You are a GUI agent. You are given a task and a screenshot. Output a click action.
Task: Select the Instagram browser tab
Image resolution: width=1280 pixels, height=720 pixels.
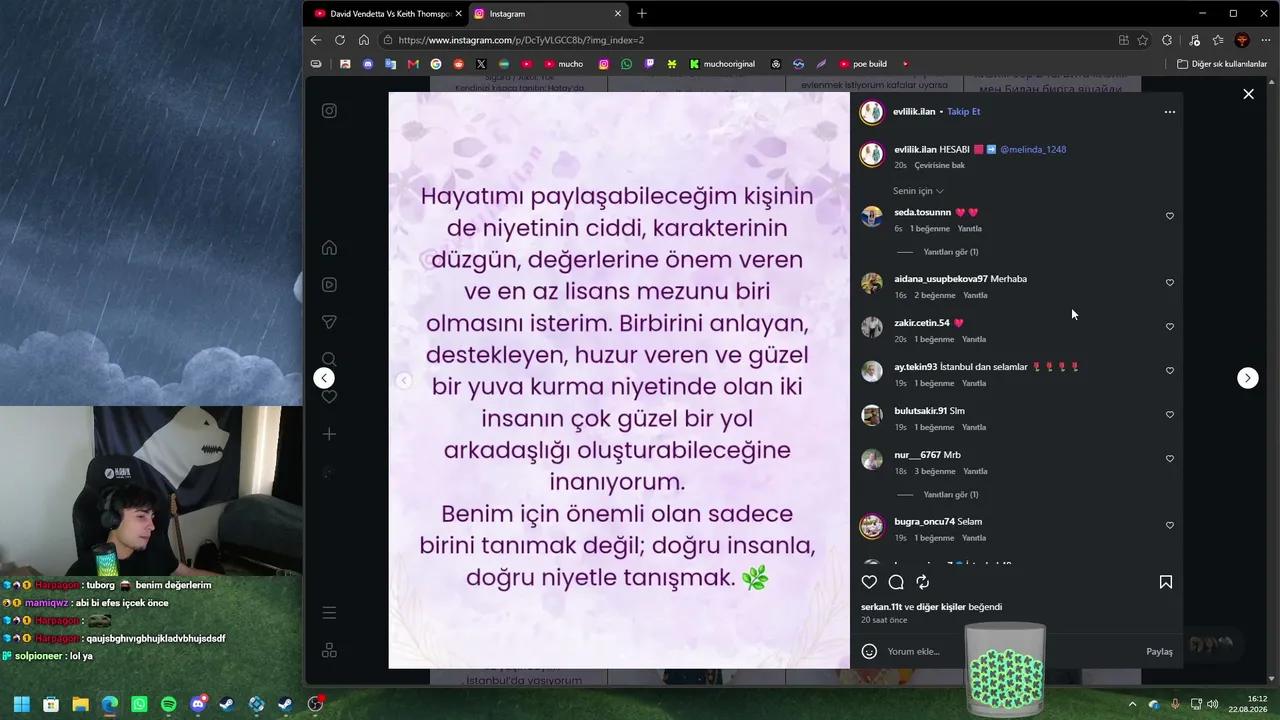[x=548, y=14]
